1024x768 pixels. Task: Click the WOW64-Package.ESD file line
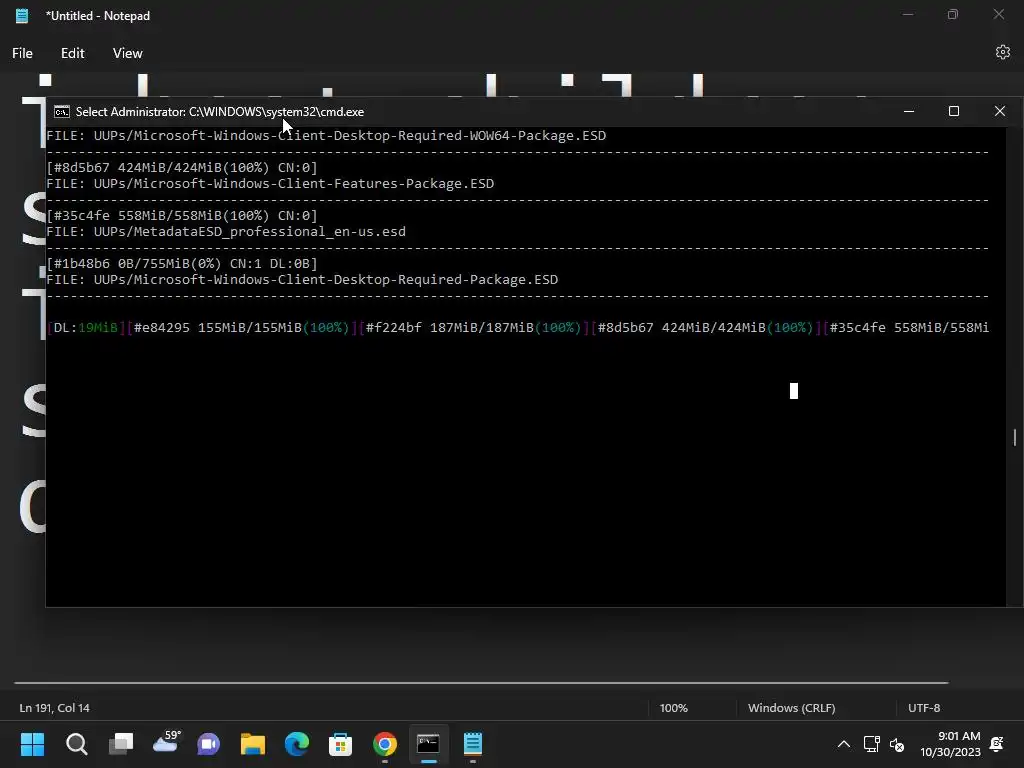(x=326, y=136)
